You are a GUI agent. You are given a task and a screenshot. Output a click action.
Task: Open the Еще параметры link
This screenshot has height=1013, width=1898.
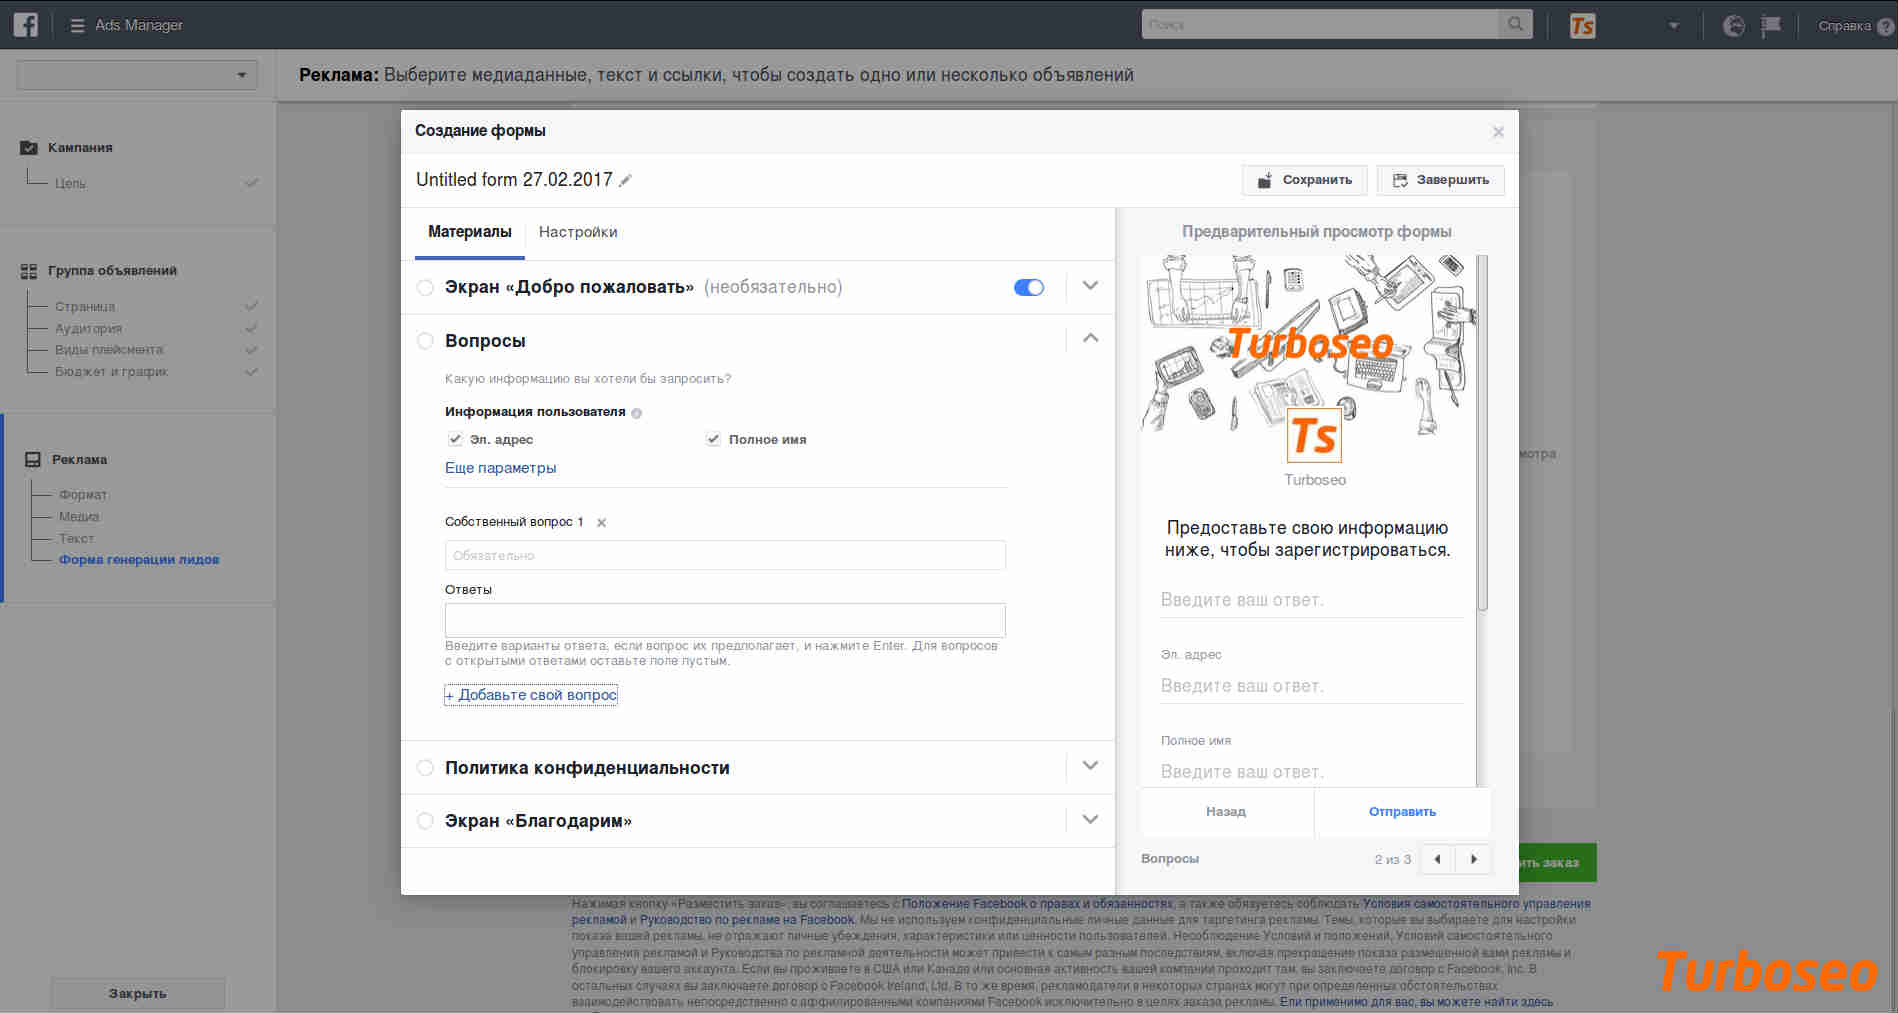tap(500, 468)
